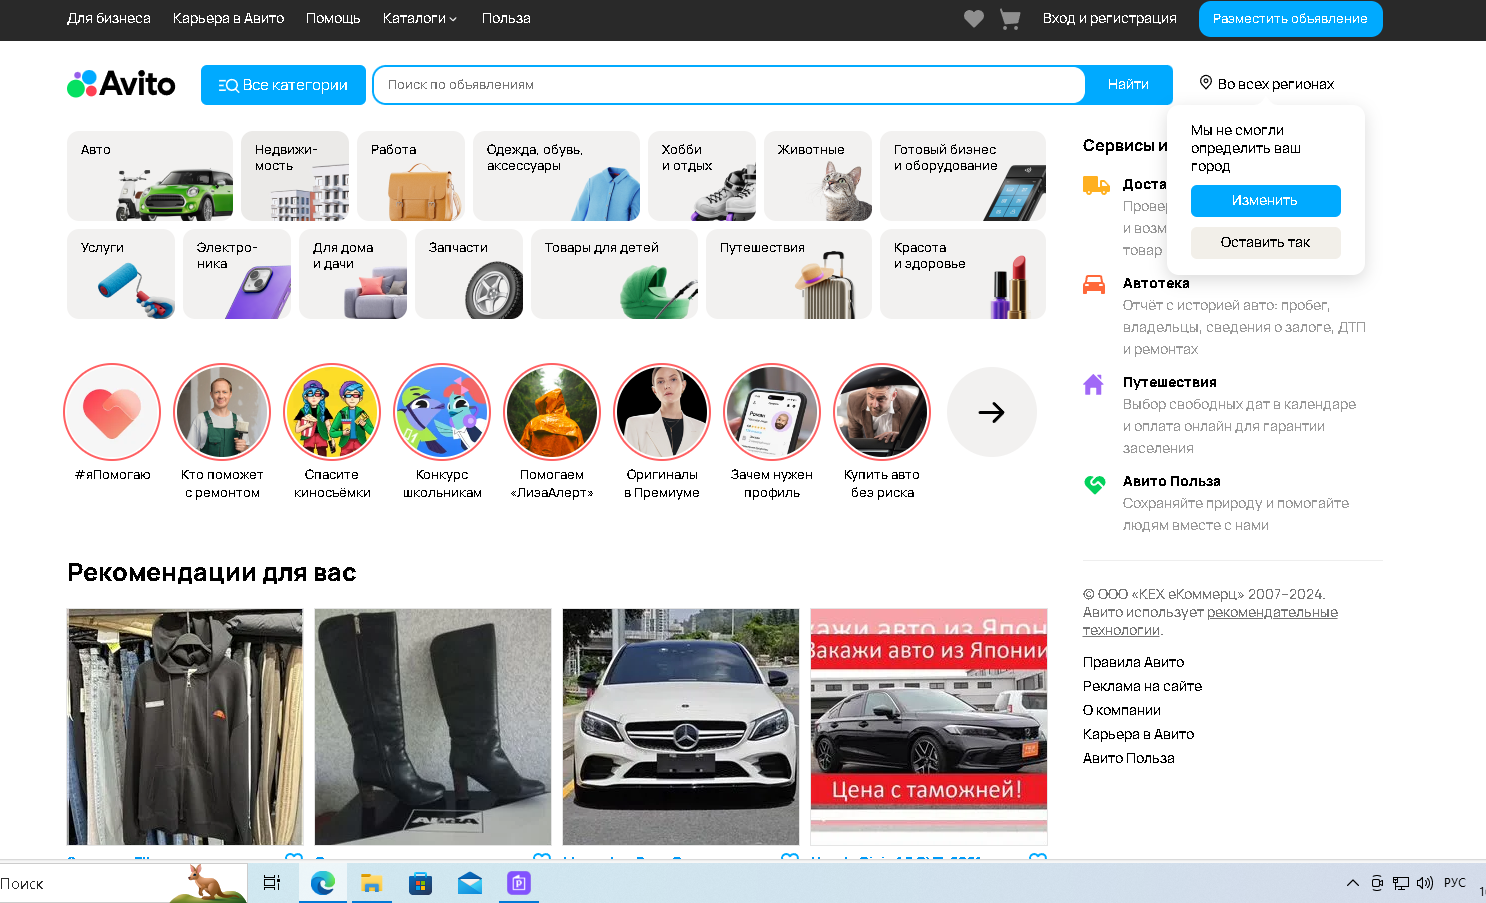
Task: Open favorites heart icon in top bar
Action: pyautogui.click(x=973, y=19)
